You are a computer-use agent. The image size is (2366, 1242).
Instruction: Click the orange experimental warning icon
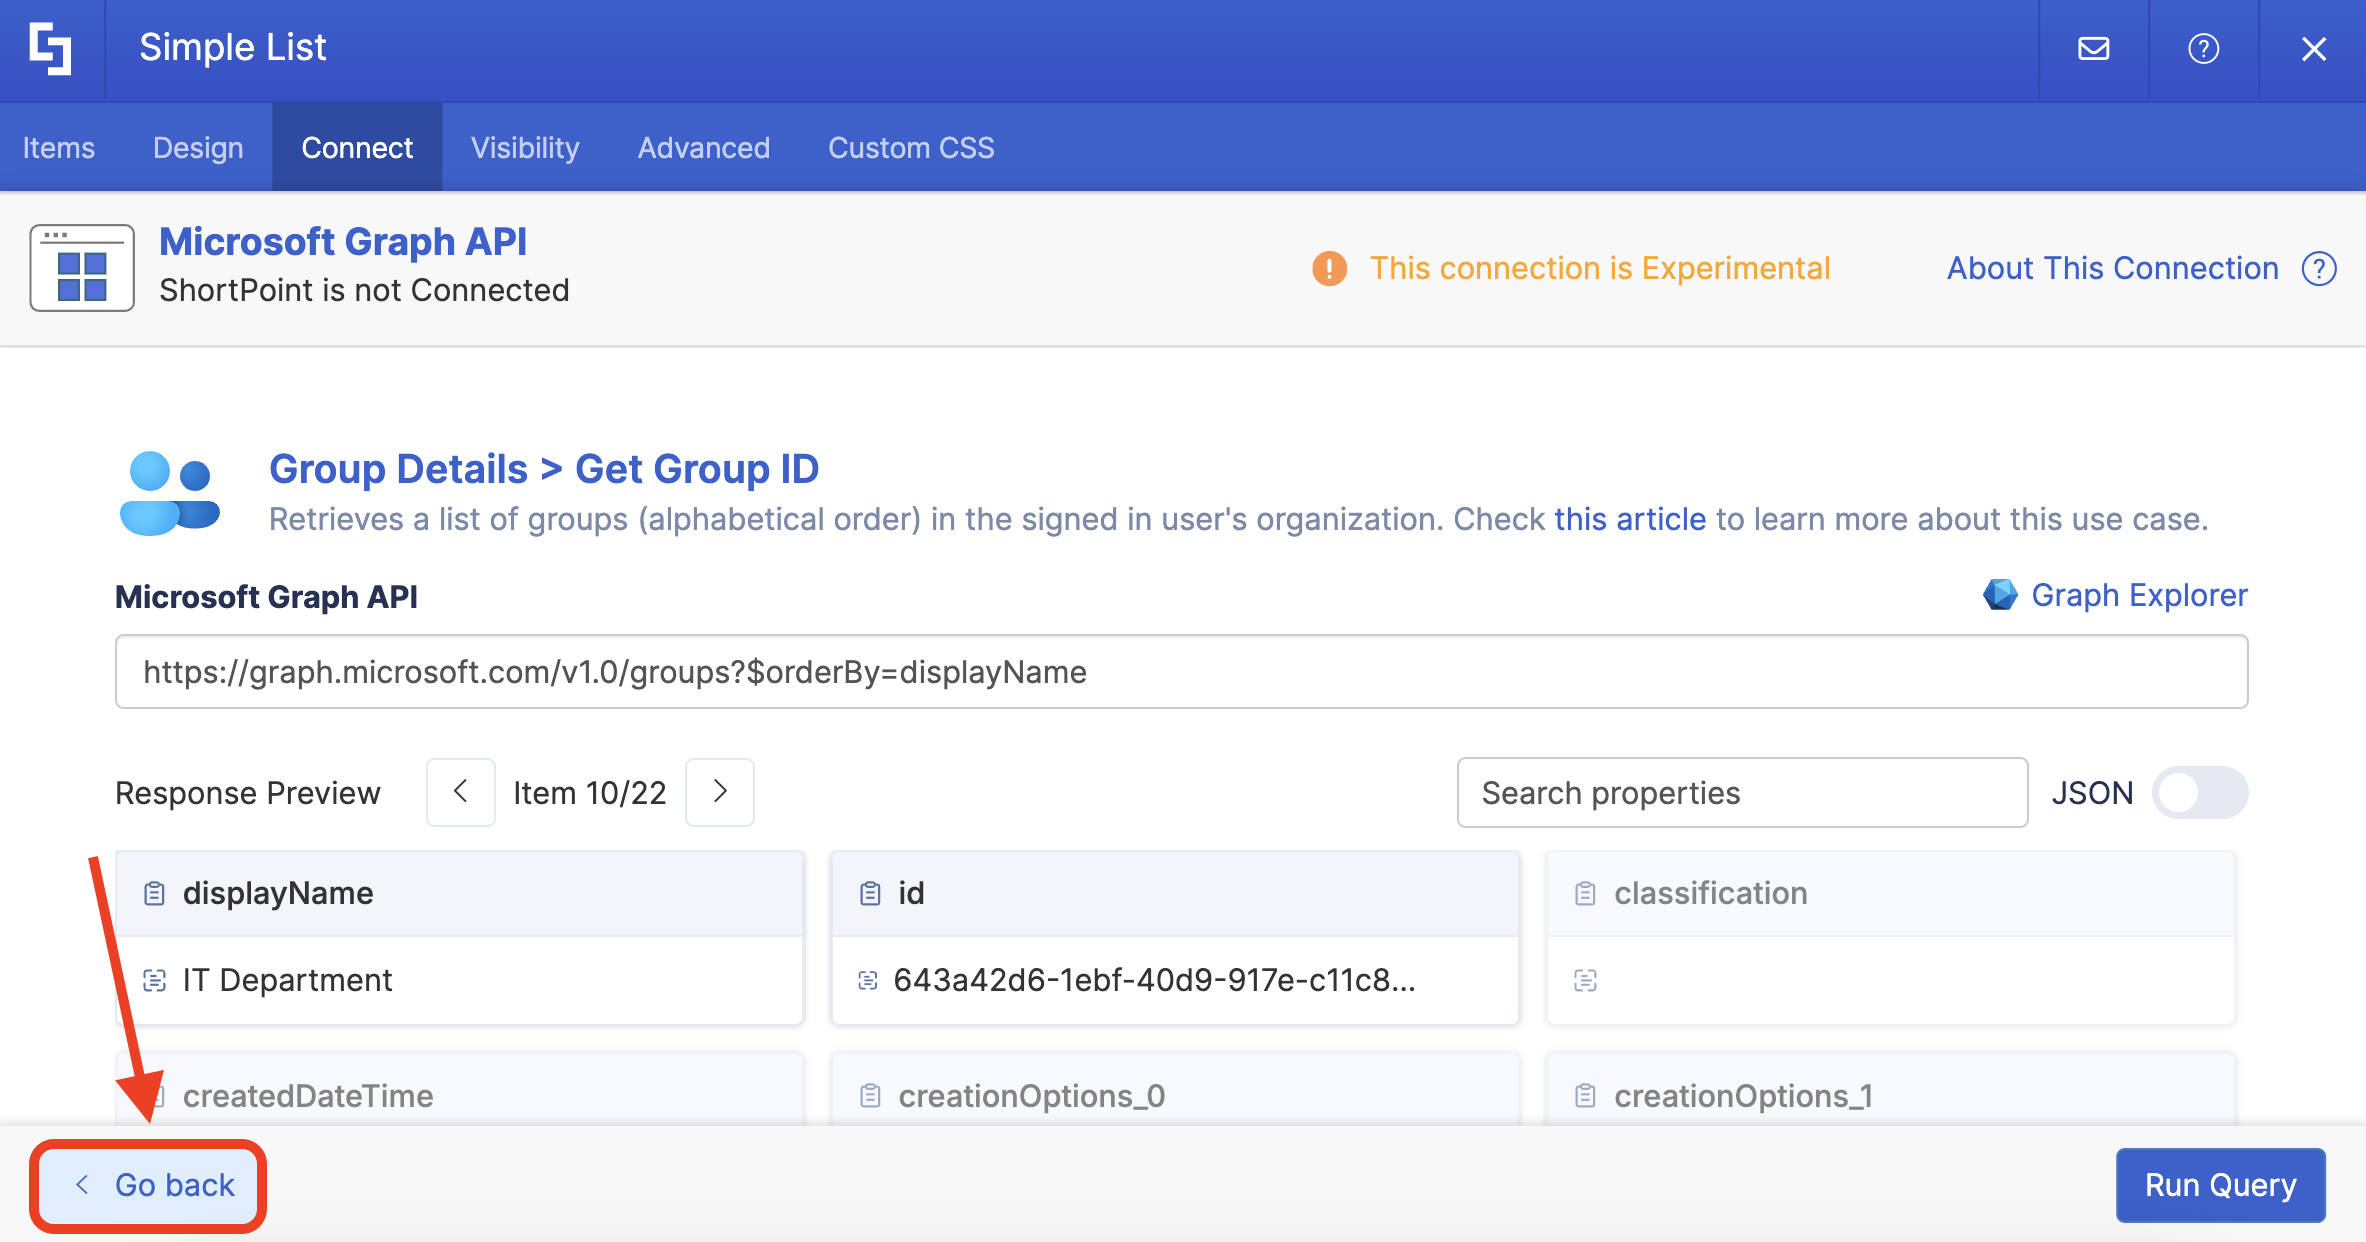1329,268
